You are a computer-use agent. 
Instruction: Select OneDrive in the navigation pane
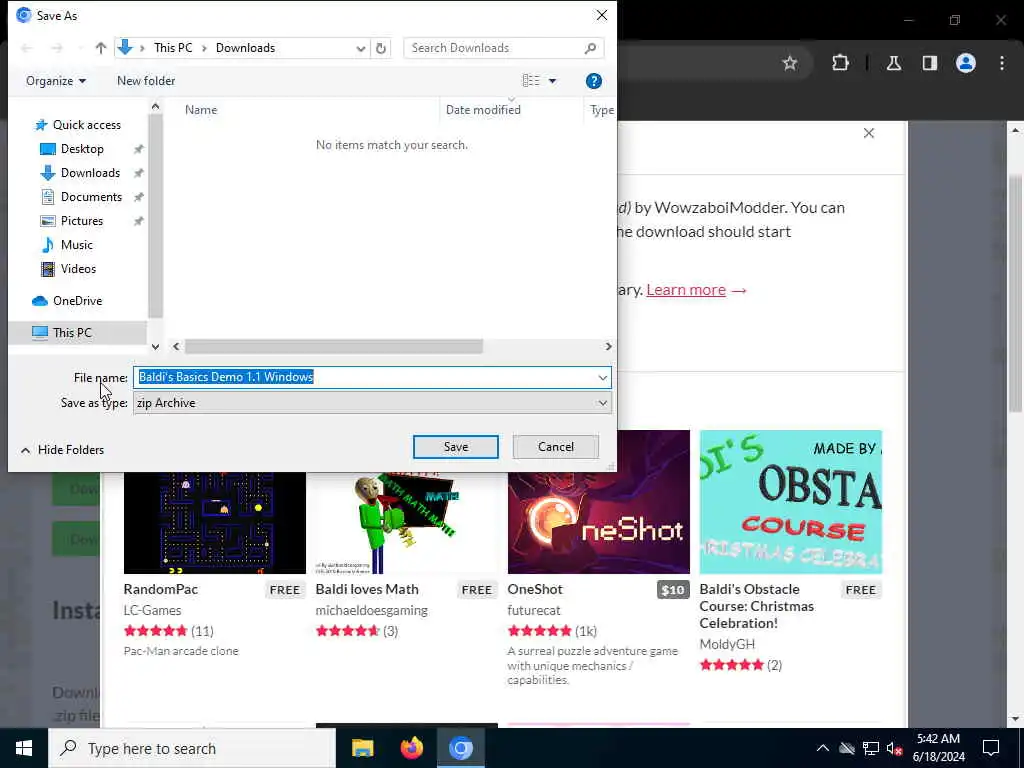coord(77,301)
